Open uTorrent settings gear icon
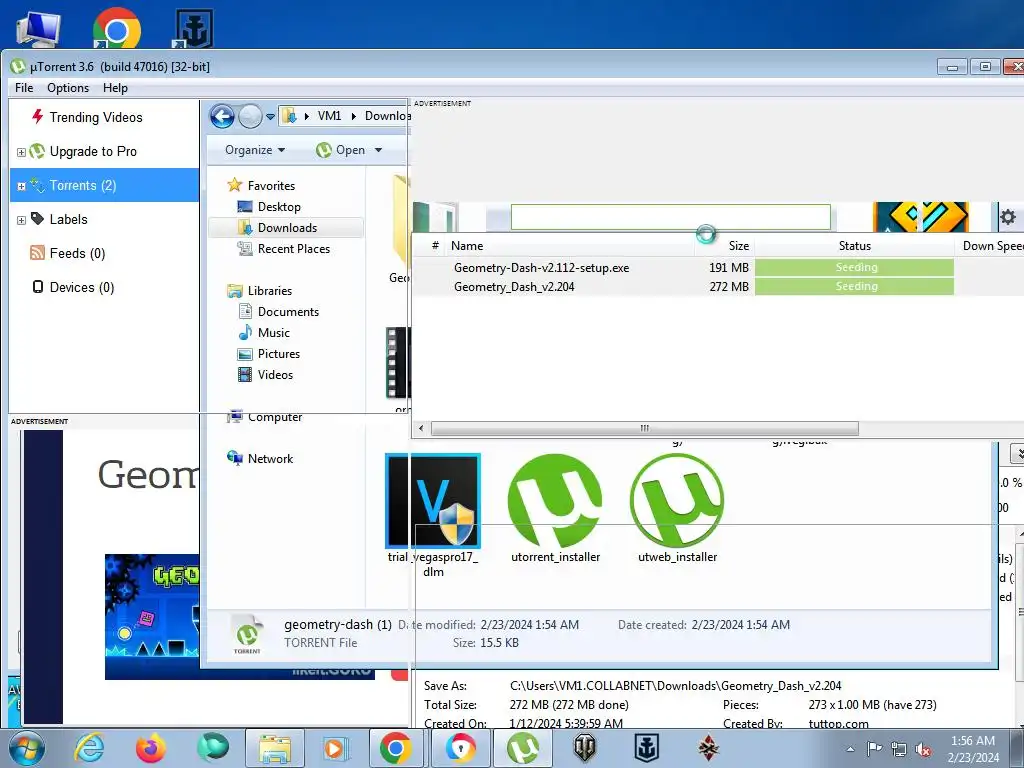The width and height of the screenshot is (1024, 768). pyautogui.click(x=1008, y=217)
